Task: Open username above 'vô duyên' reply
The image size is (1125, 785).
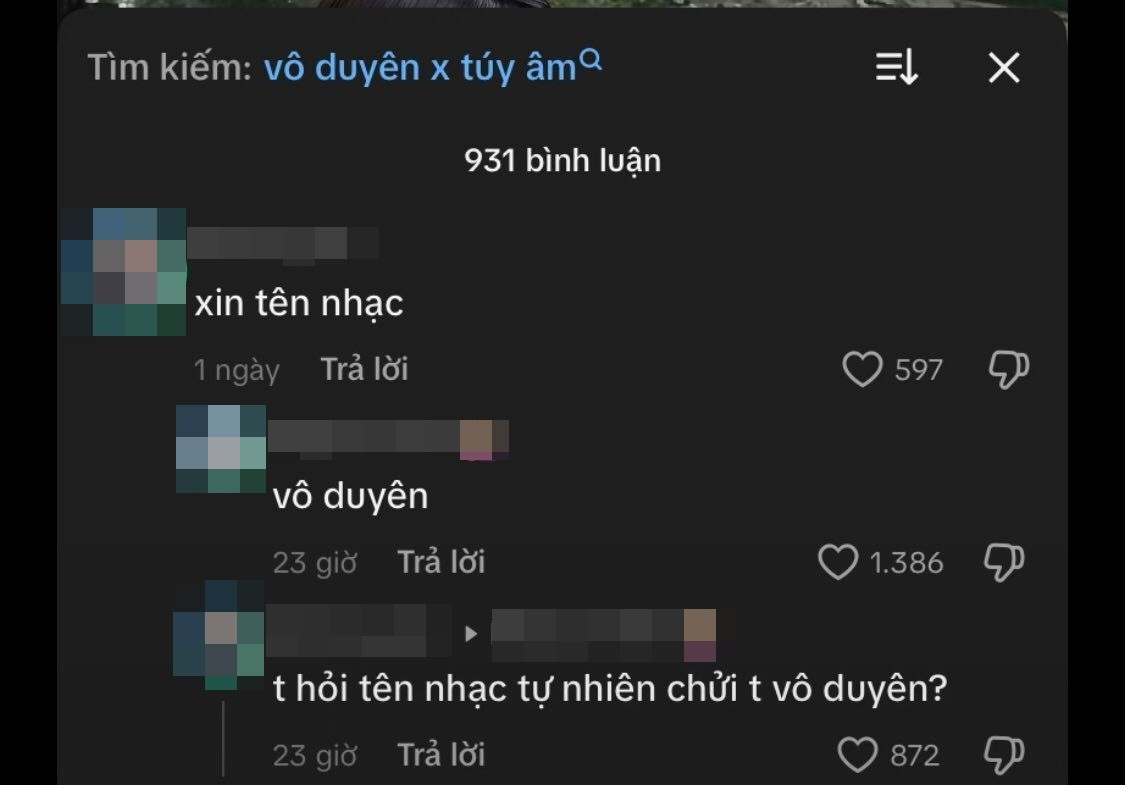Action: pos(388,438)
